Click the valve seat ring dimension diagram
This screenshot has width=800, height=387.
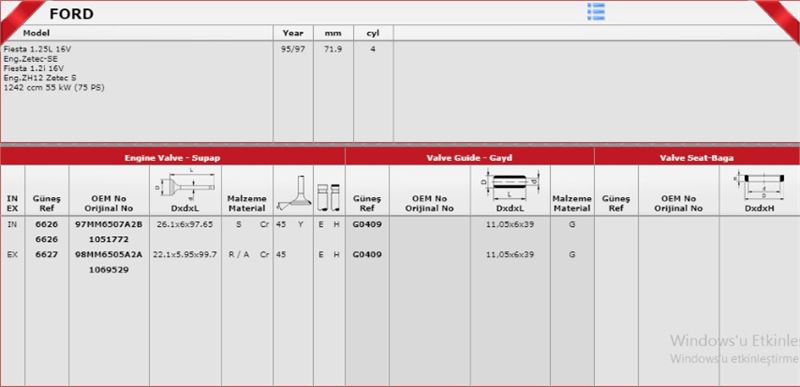click(x=759, y=185)
